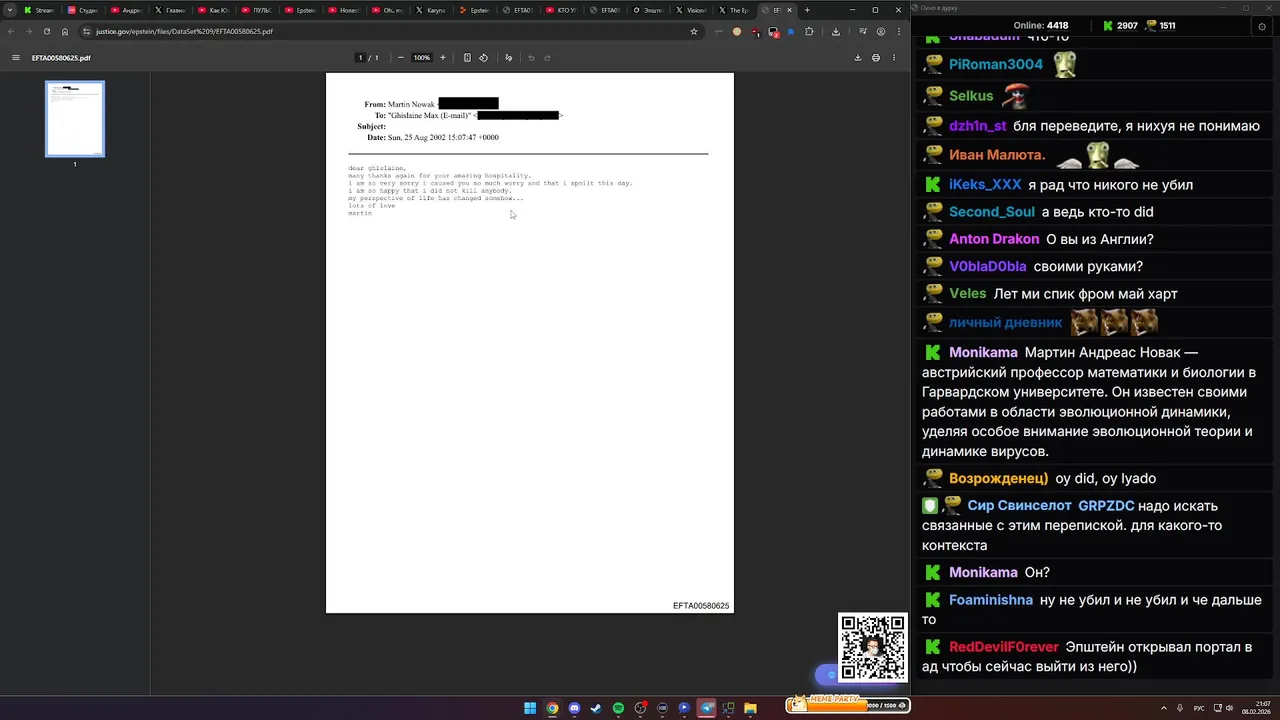Click the Meme Party progress bar

tap(848, 704)
